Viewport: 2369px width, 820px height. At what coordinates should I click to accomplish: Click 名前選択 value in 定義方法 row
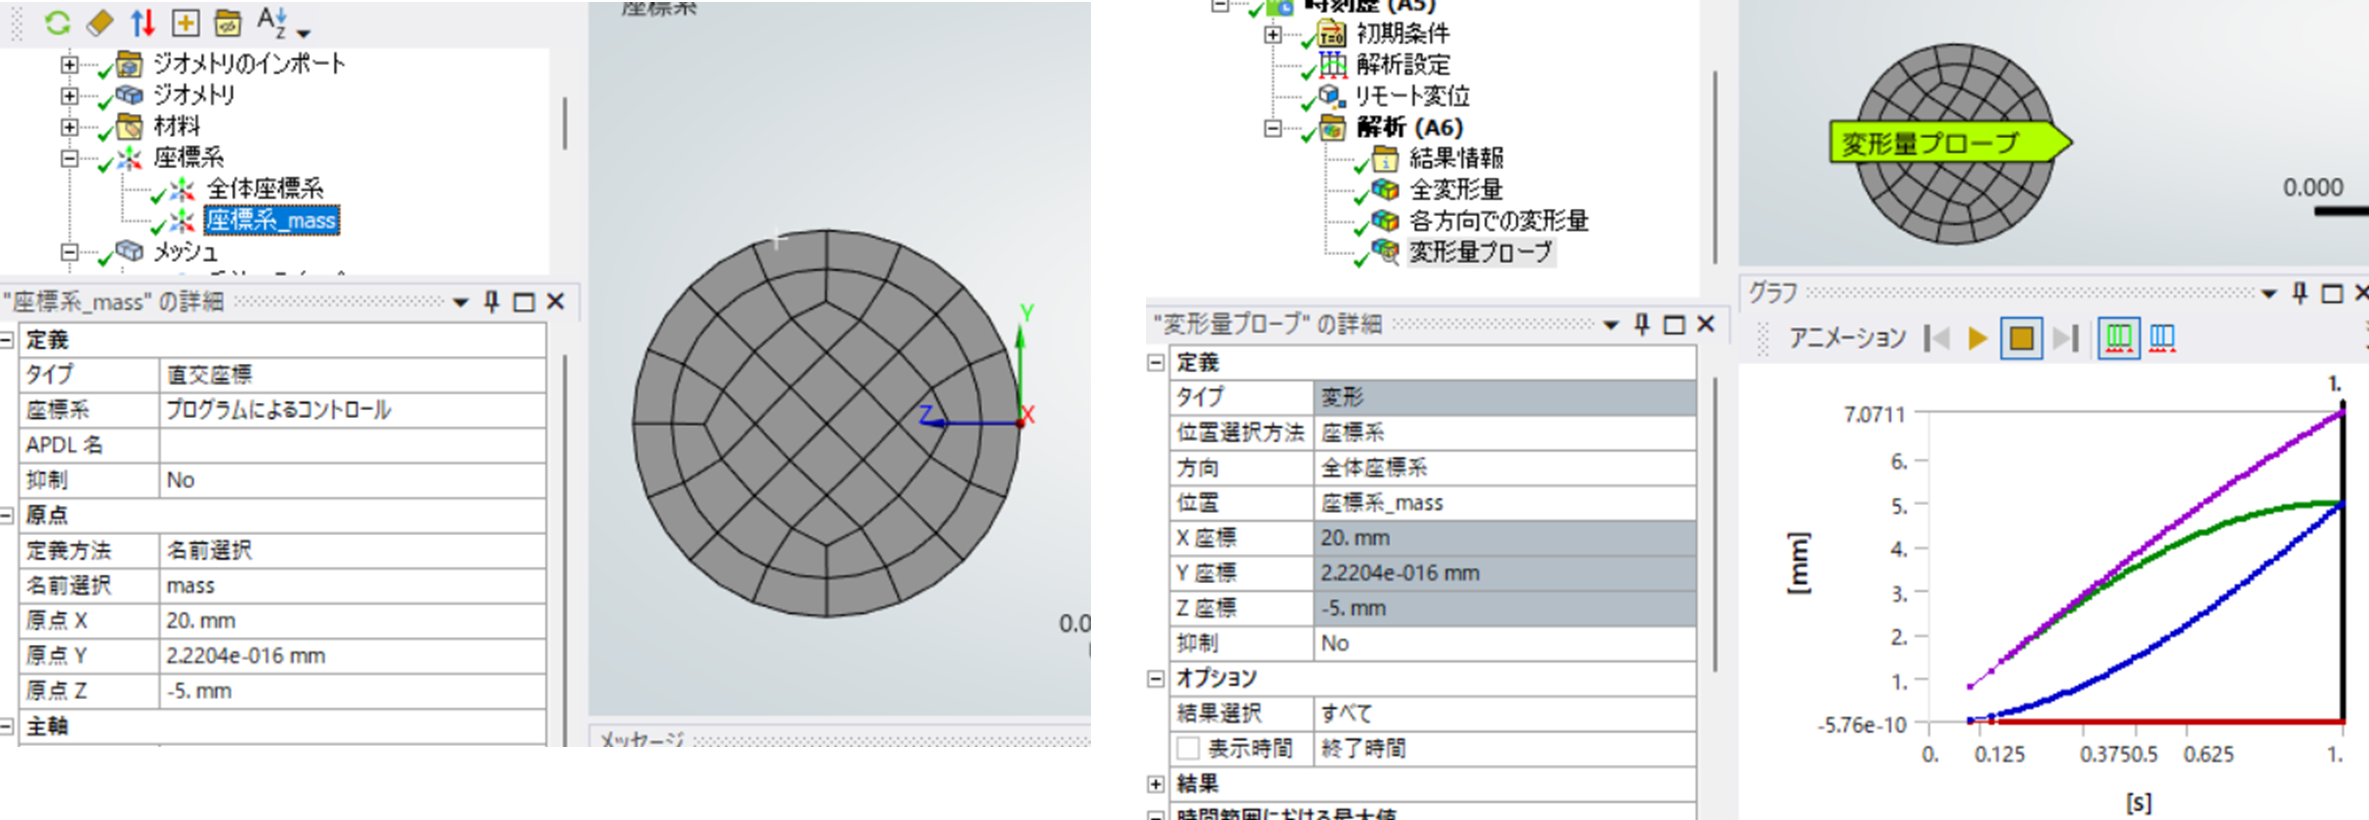(x=352, y=550)
